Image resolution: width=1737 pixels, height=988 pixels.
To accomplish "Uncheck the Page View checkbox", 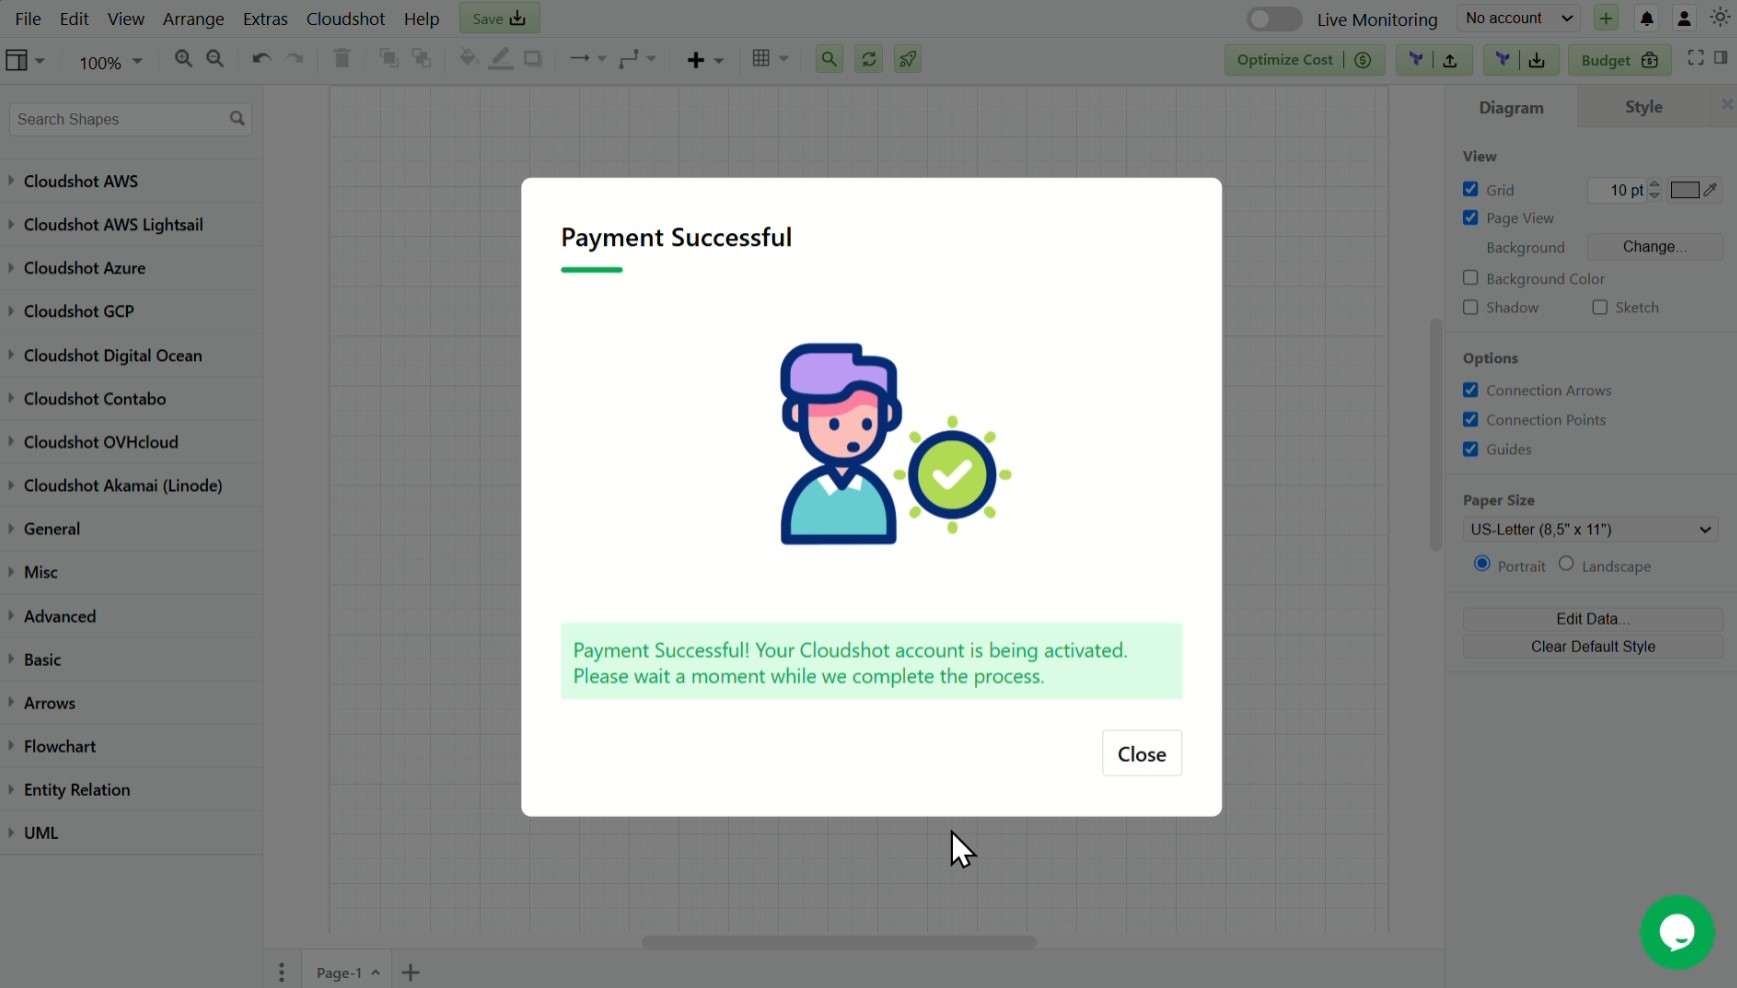I will coord(1470,217).
